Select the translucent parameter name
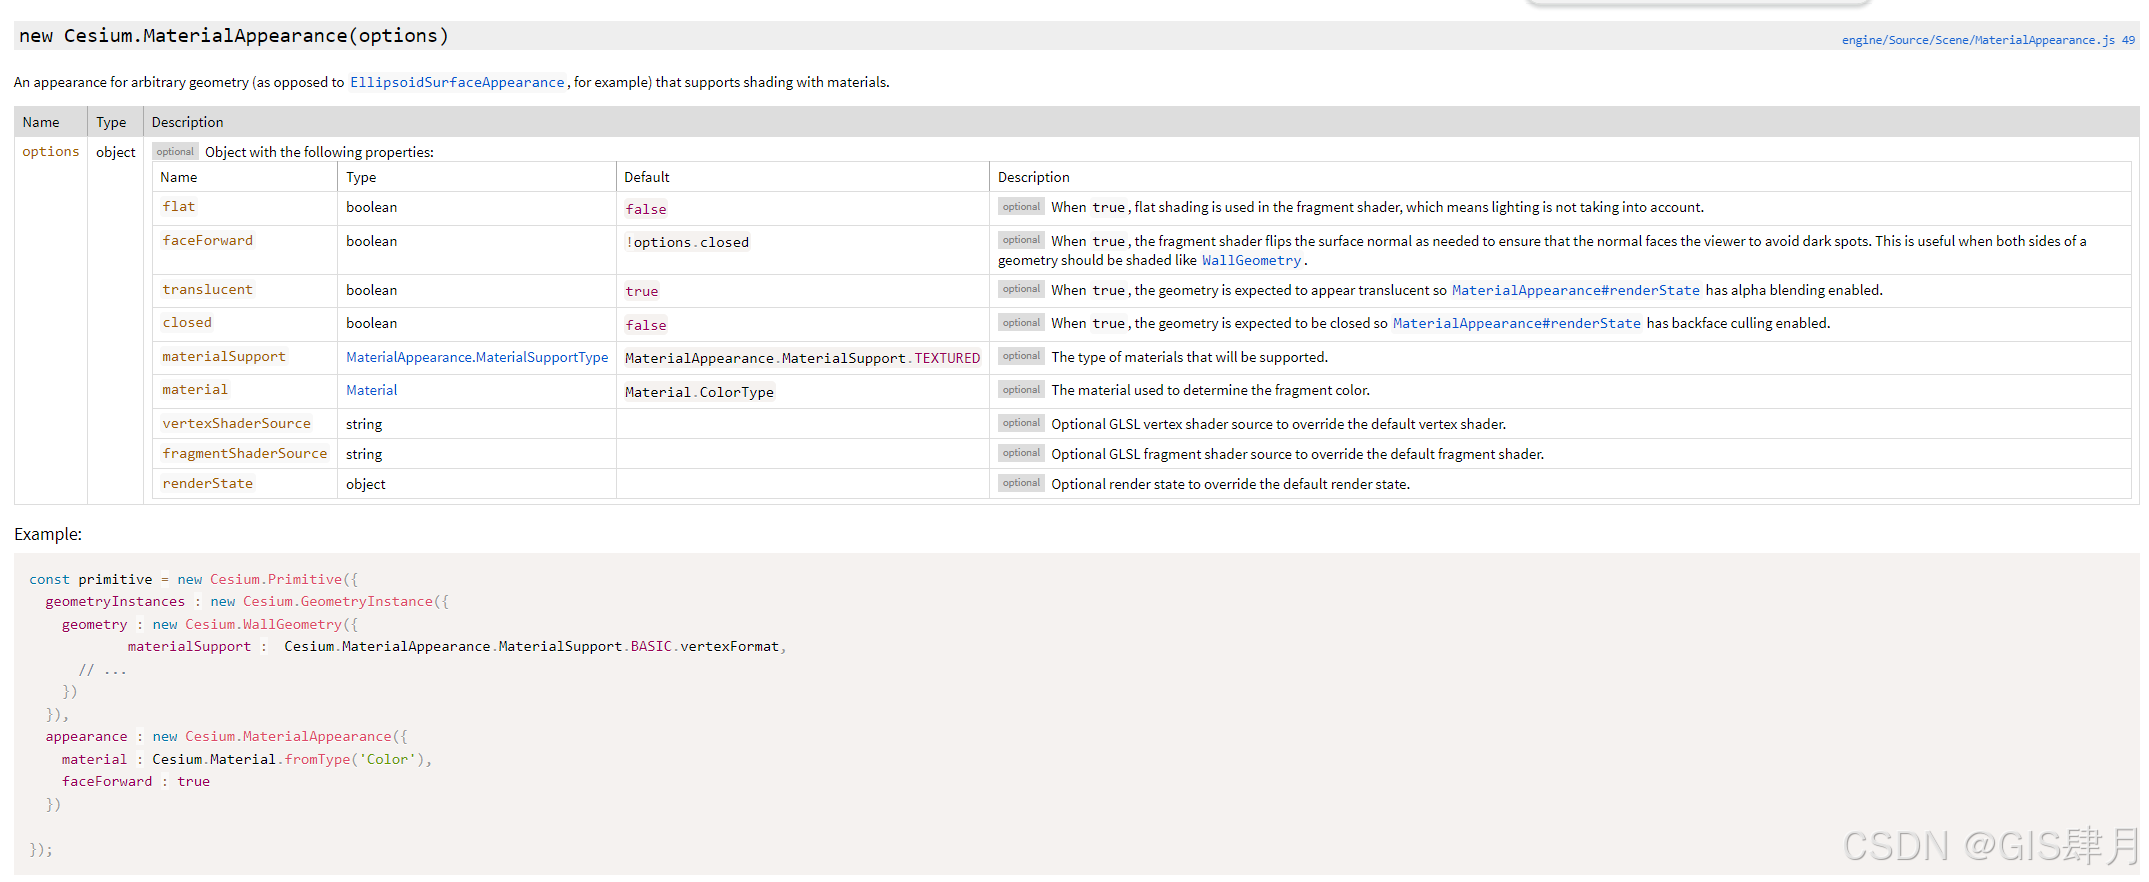The height and width of the screenshot is (882, 2149). (x=208, y=290)
